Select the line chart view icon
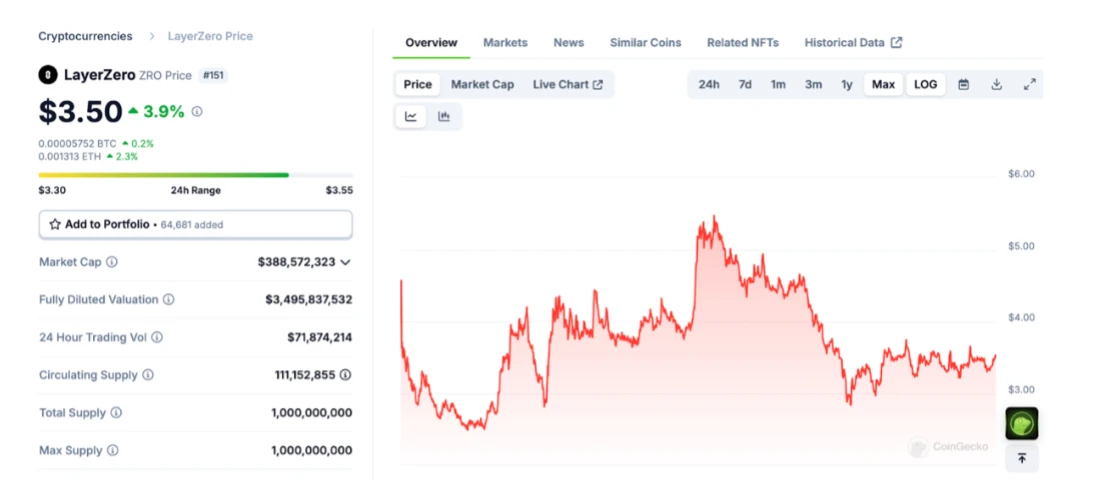Screen dimensions: 1100x480 pyautogui.click(x=411, y=117)
